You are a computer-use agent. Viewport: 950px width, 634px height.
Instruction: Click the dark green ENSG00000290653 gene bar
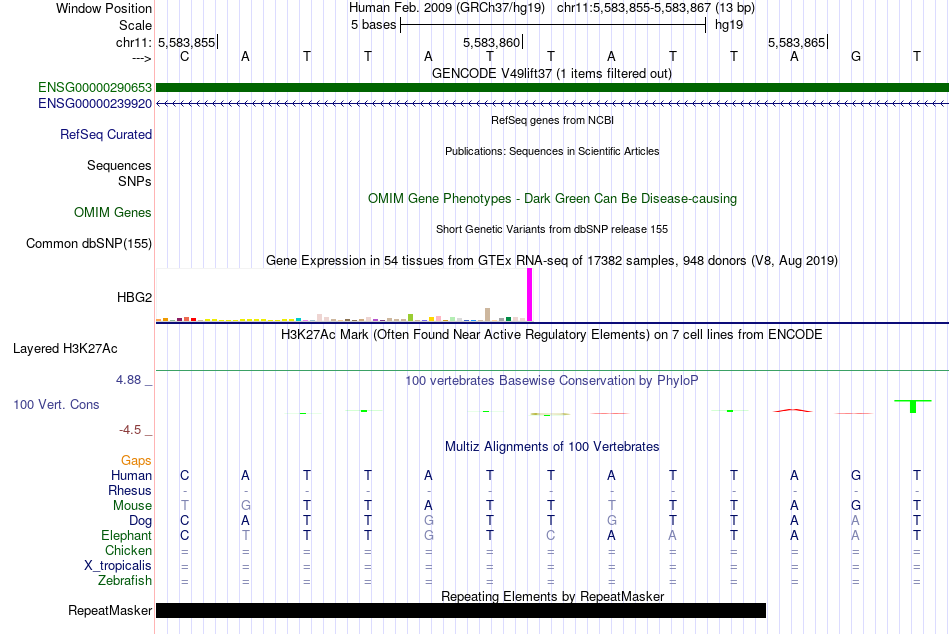[x=552, y=88]
